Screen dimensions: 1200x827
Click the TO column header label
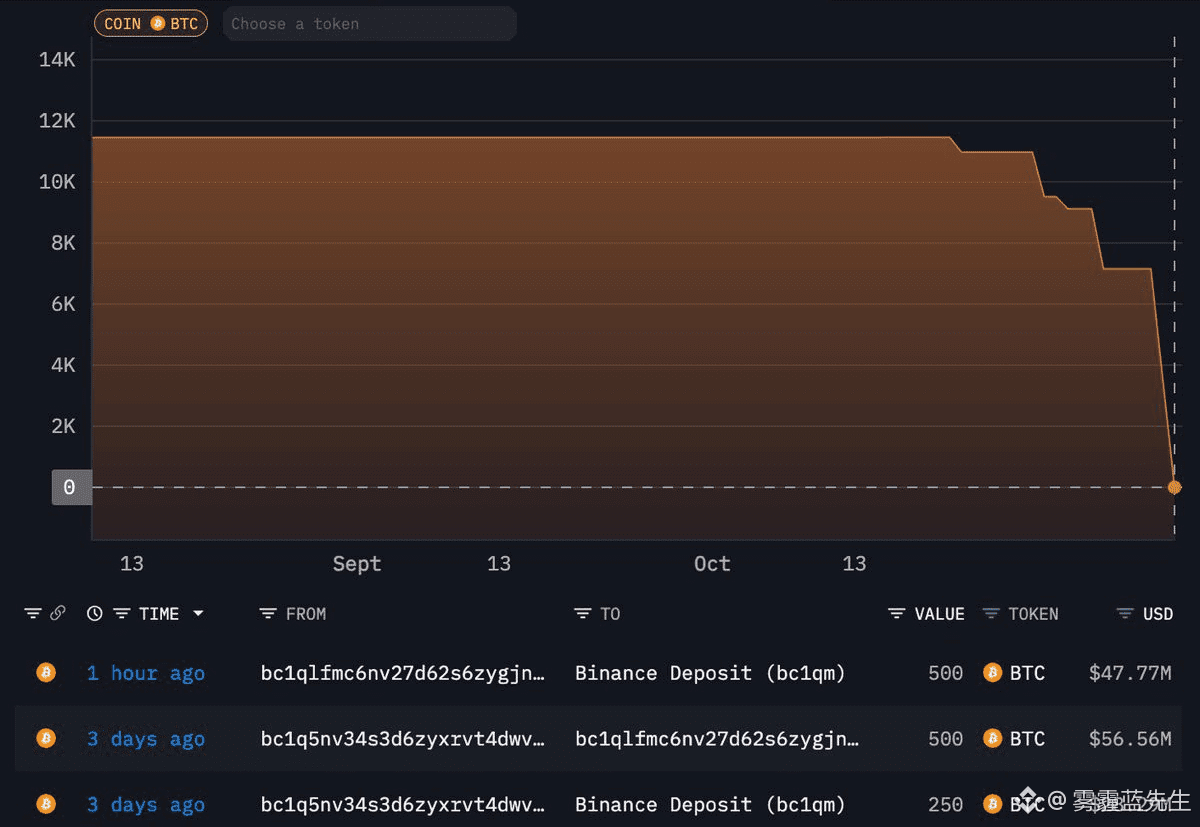tap(610, 614)
